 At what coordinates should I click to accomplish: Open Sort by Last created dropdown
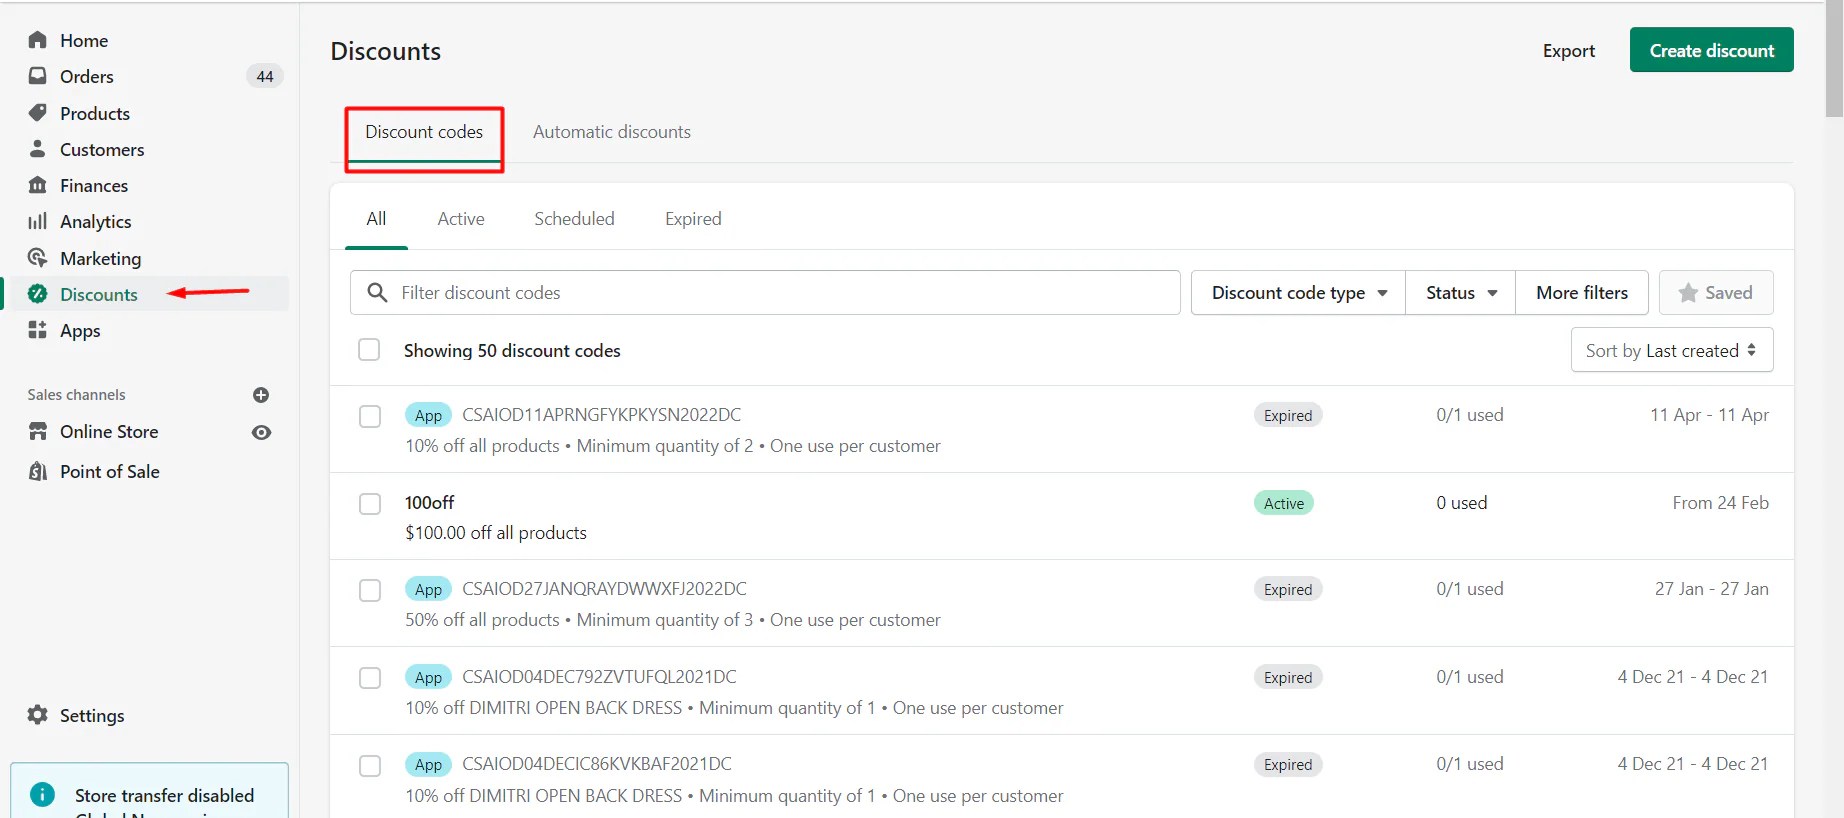[1672, 350]
